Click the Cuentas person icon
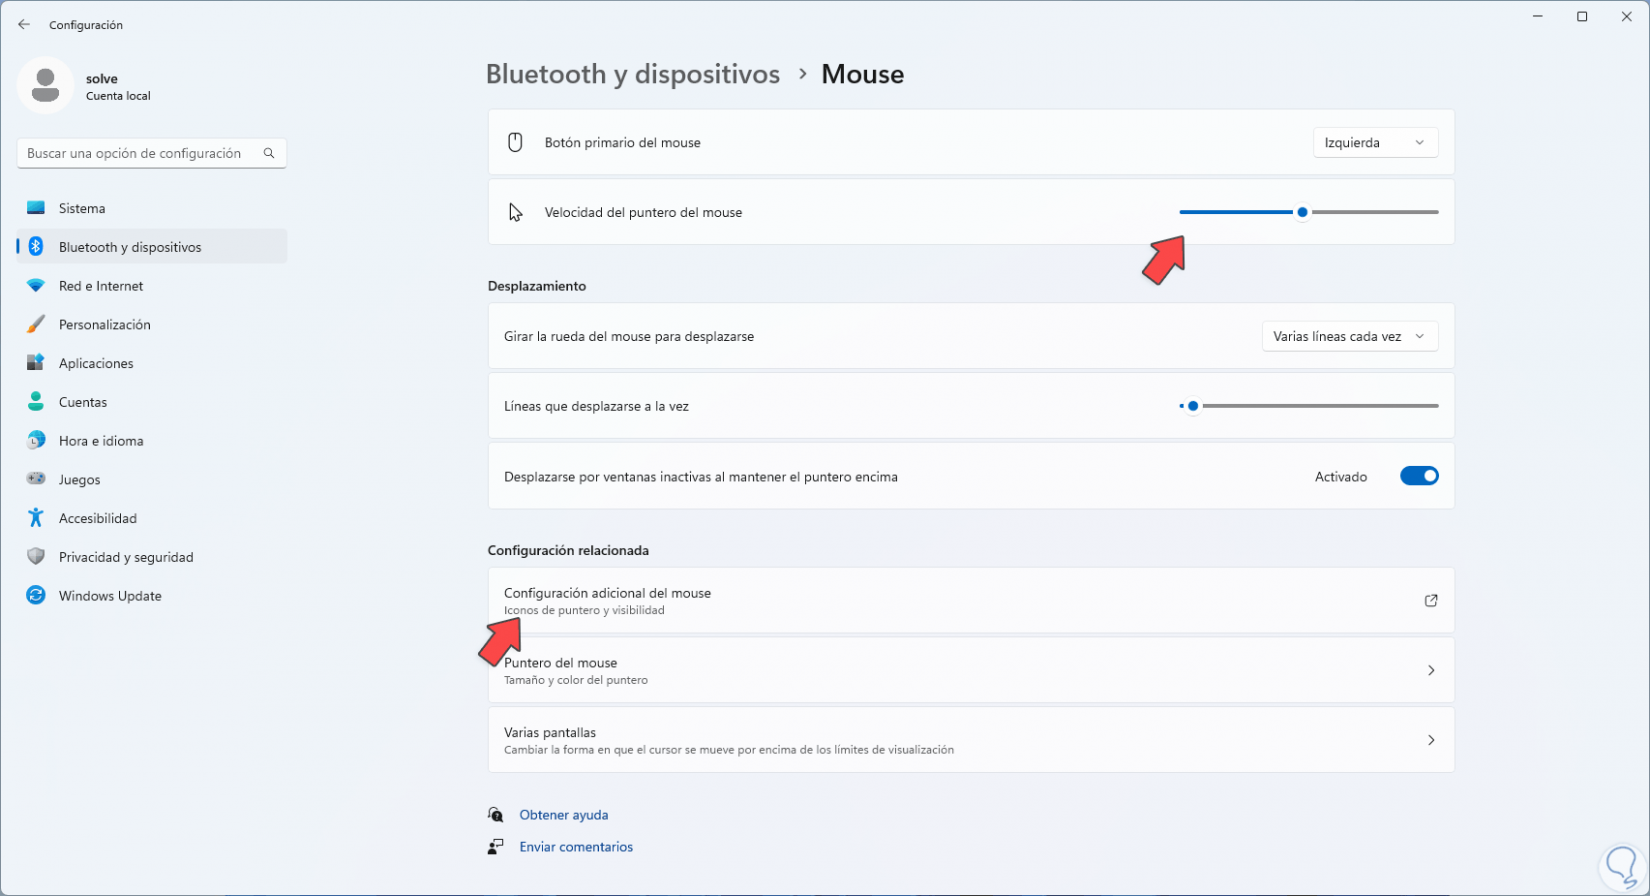Viewport: 1650px width, 896px height. 36,402
